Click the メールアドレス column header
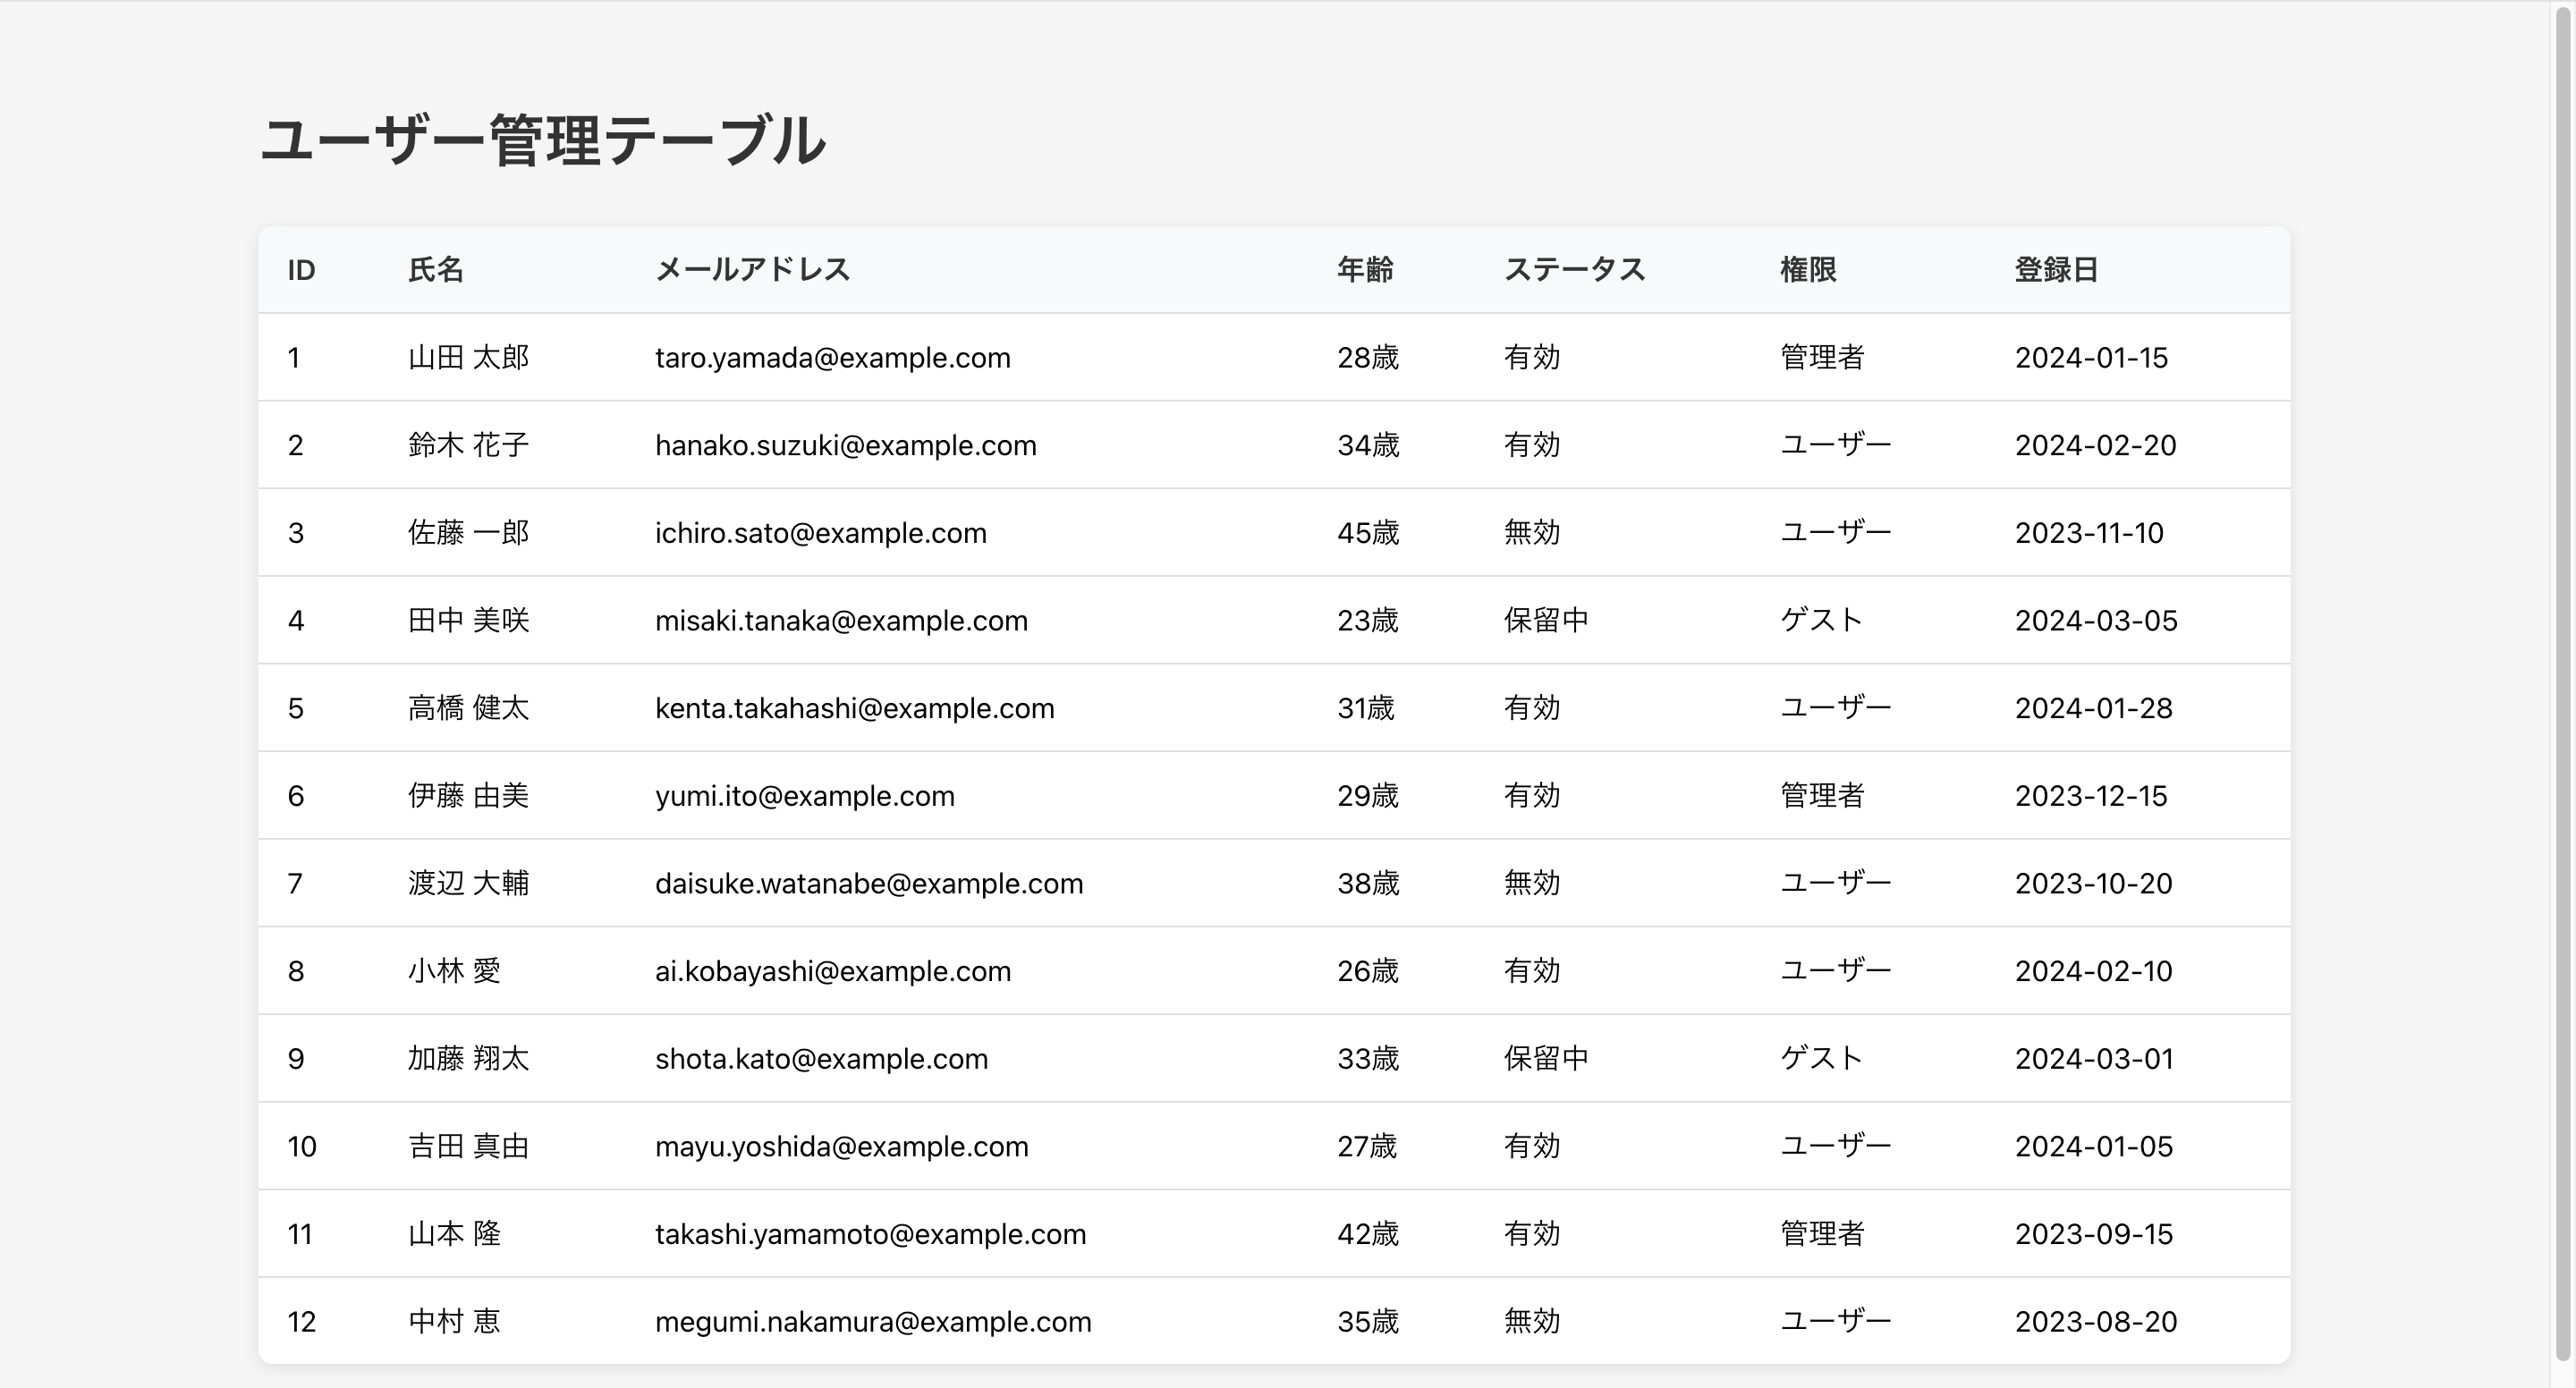Screen dimensions: 2576x1388 coord(752,270)
